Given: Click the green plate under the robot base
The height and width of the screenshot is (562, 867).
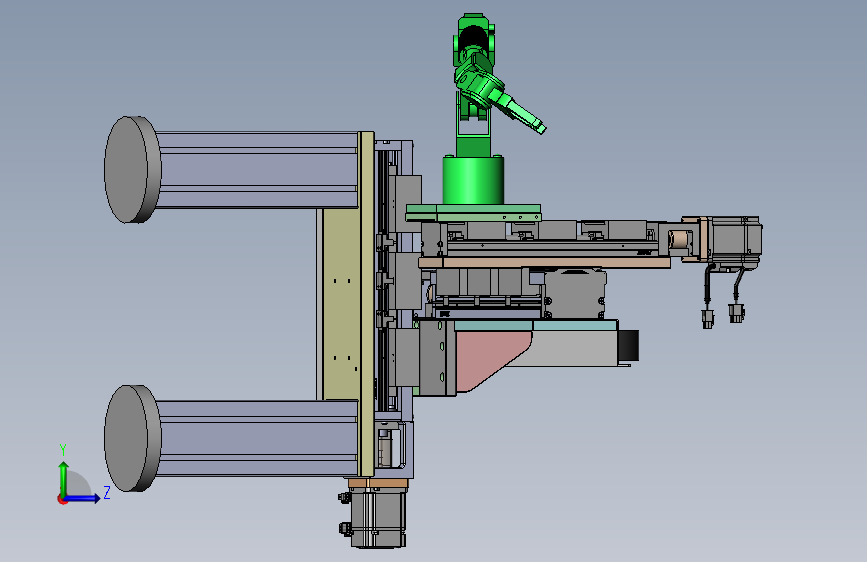Looking at the screenshot, I should [x=473, y=212].
